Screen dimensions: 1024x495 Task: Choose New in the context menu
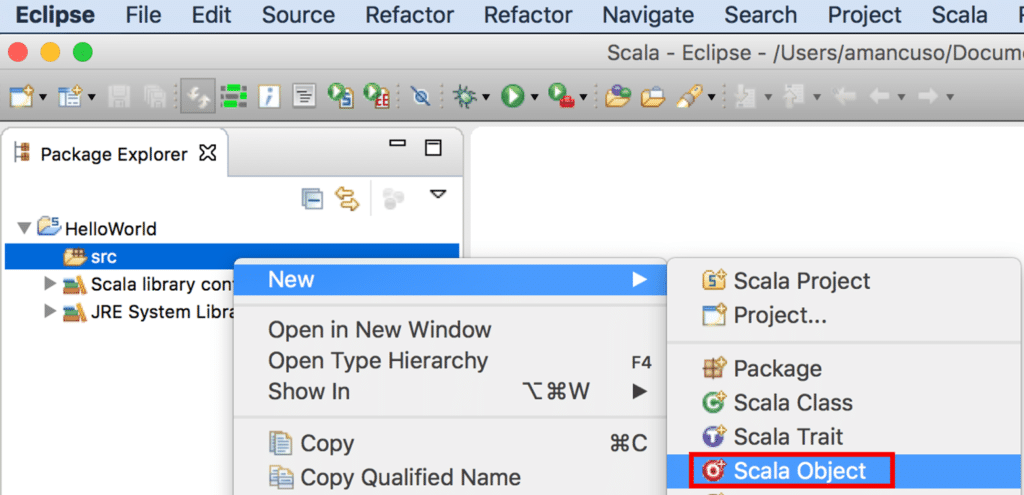pos(450,279)
